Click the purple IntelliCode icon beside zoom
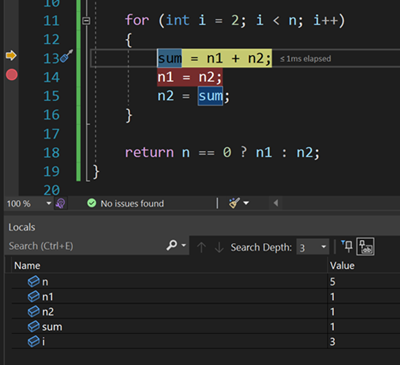This screenshot has width=400, height=365. (61, 203)
